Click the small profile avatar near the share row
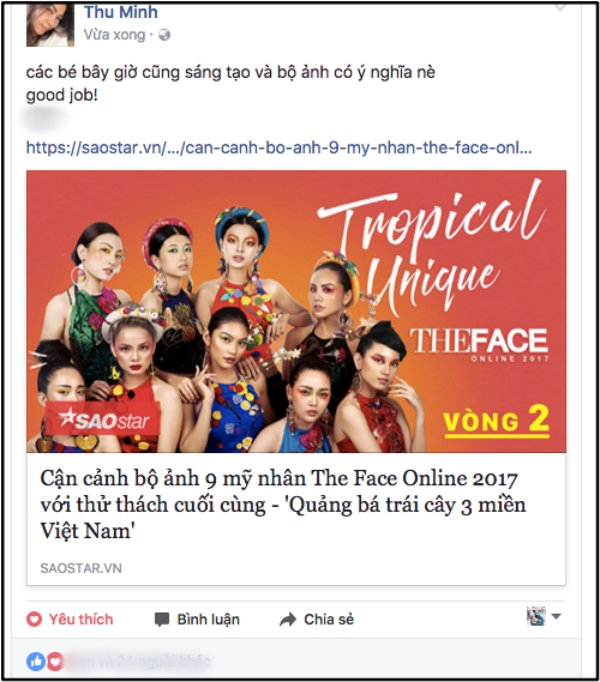Image resolution: width=600 pixels, height=682 pixels. click(x=536, y=616)
